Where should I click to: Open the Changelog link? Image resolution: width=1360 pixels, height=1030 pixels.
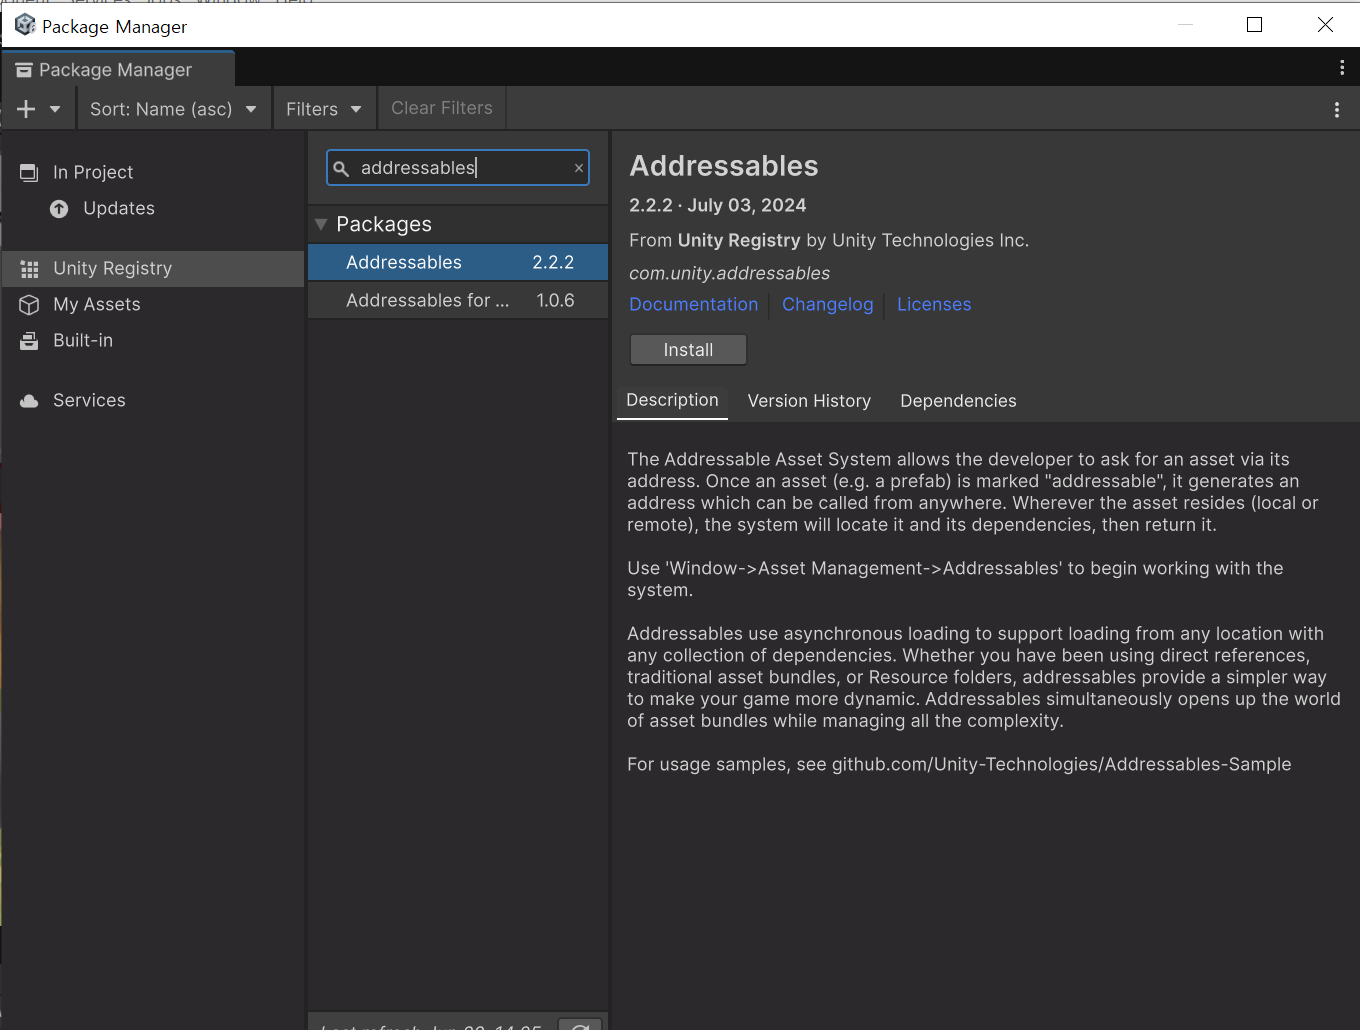827,304
